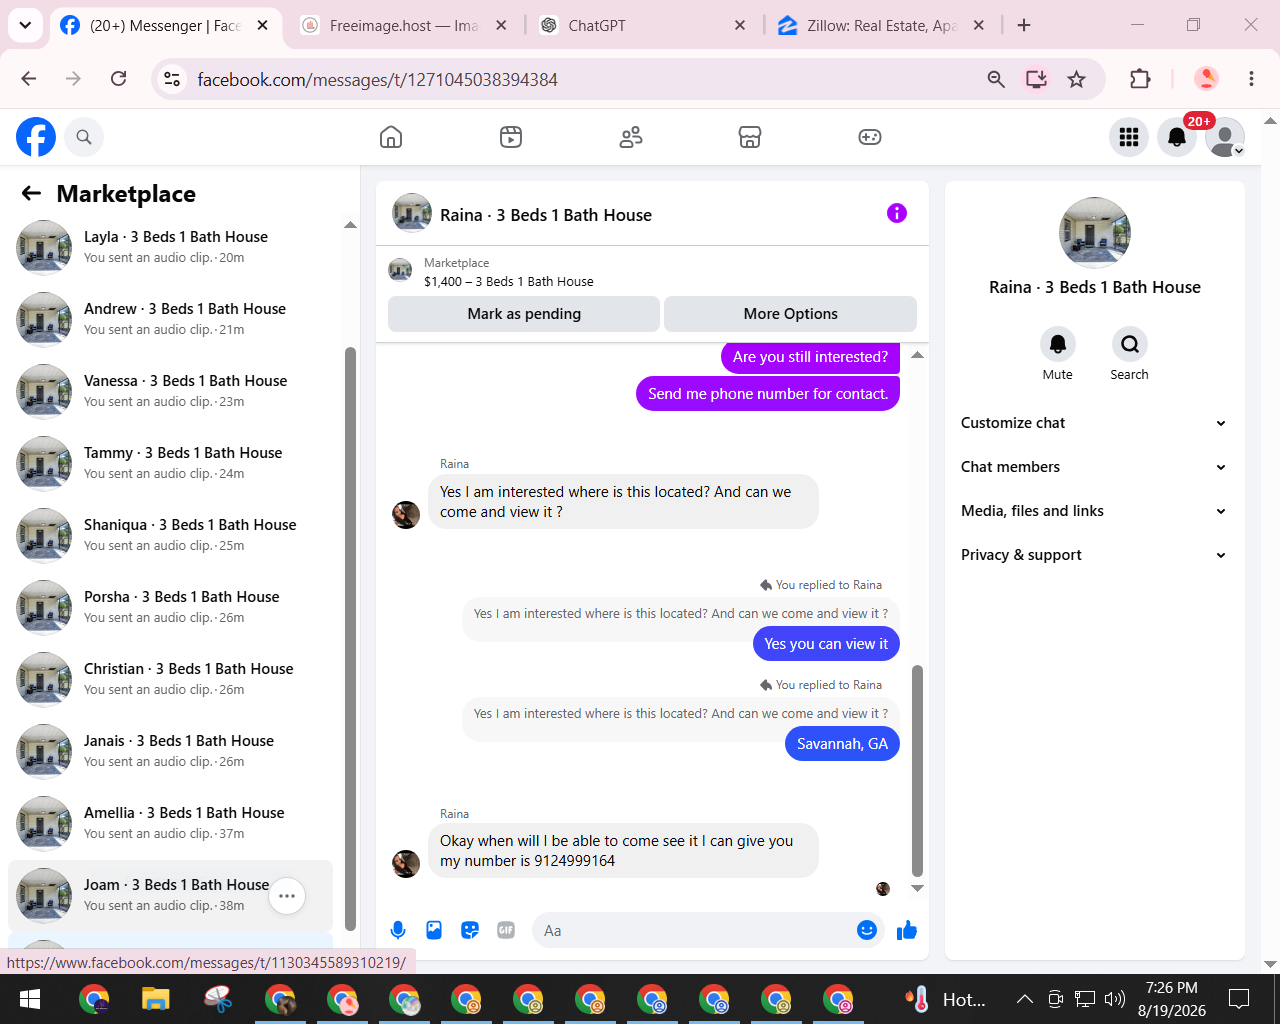Close the ChatGPT tab
The height and width of the screenshot is (1024, 1280).
coord(740,25)
